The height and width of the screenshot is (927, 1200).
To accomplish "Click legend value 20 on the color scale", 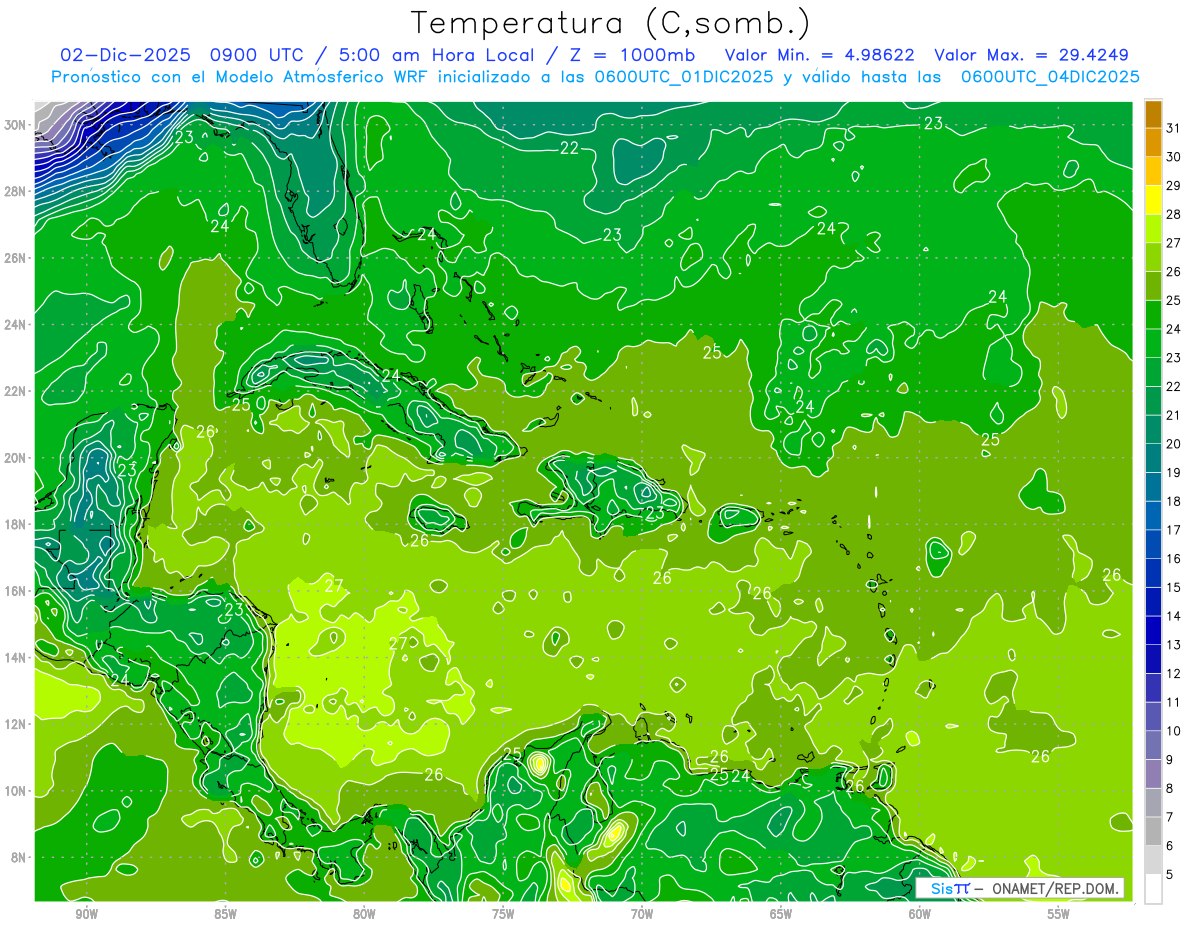I will tap(1174, 444).
